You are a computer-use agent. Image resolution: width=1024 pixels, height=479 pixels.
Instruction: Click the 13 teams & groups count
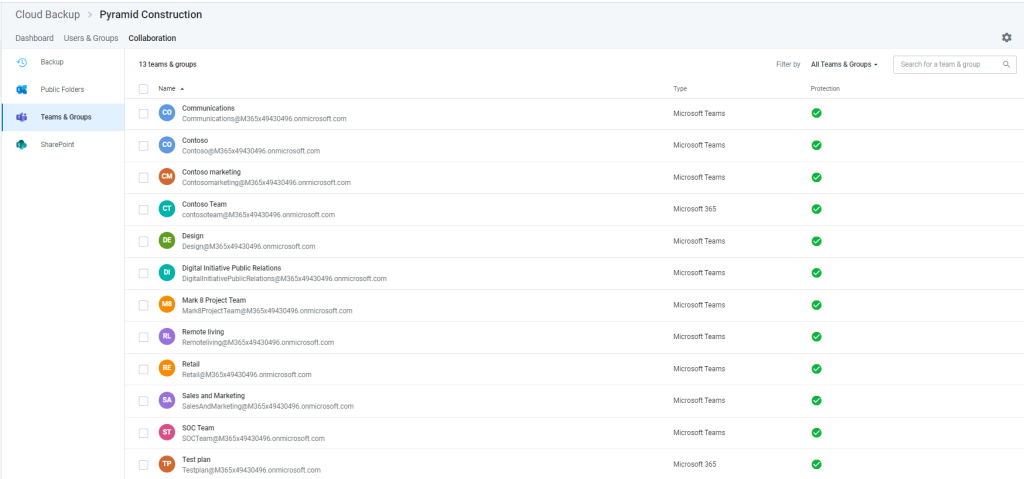coord(168,65)
